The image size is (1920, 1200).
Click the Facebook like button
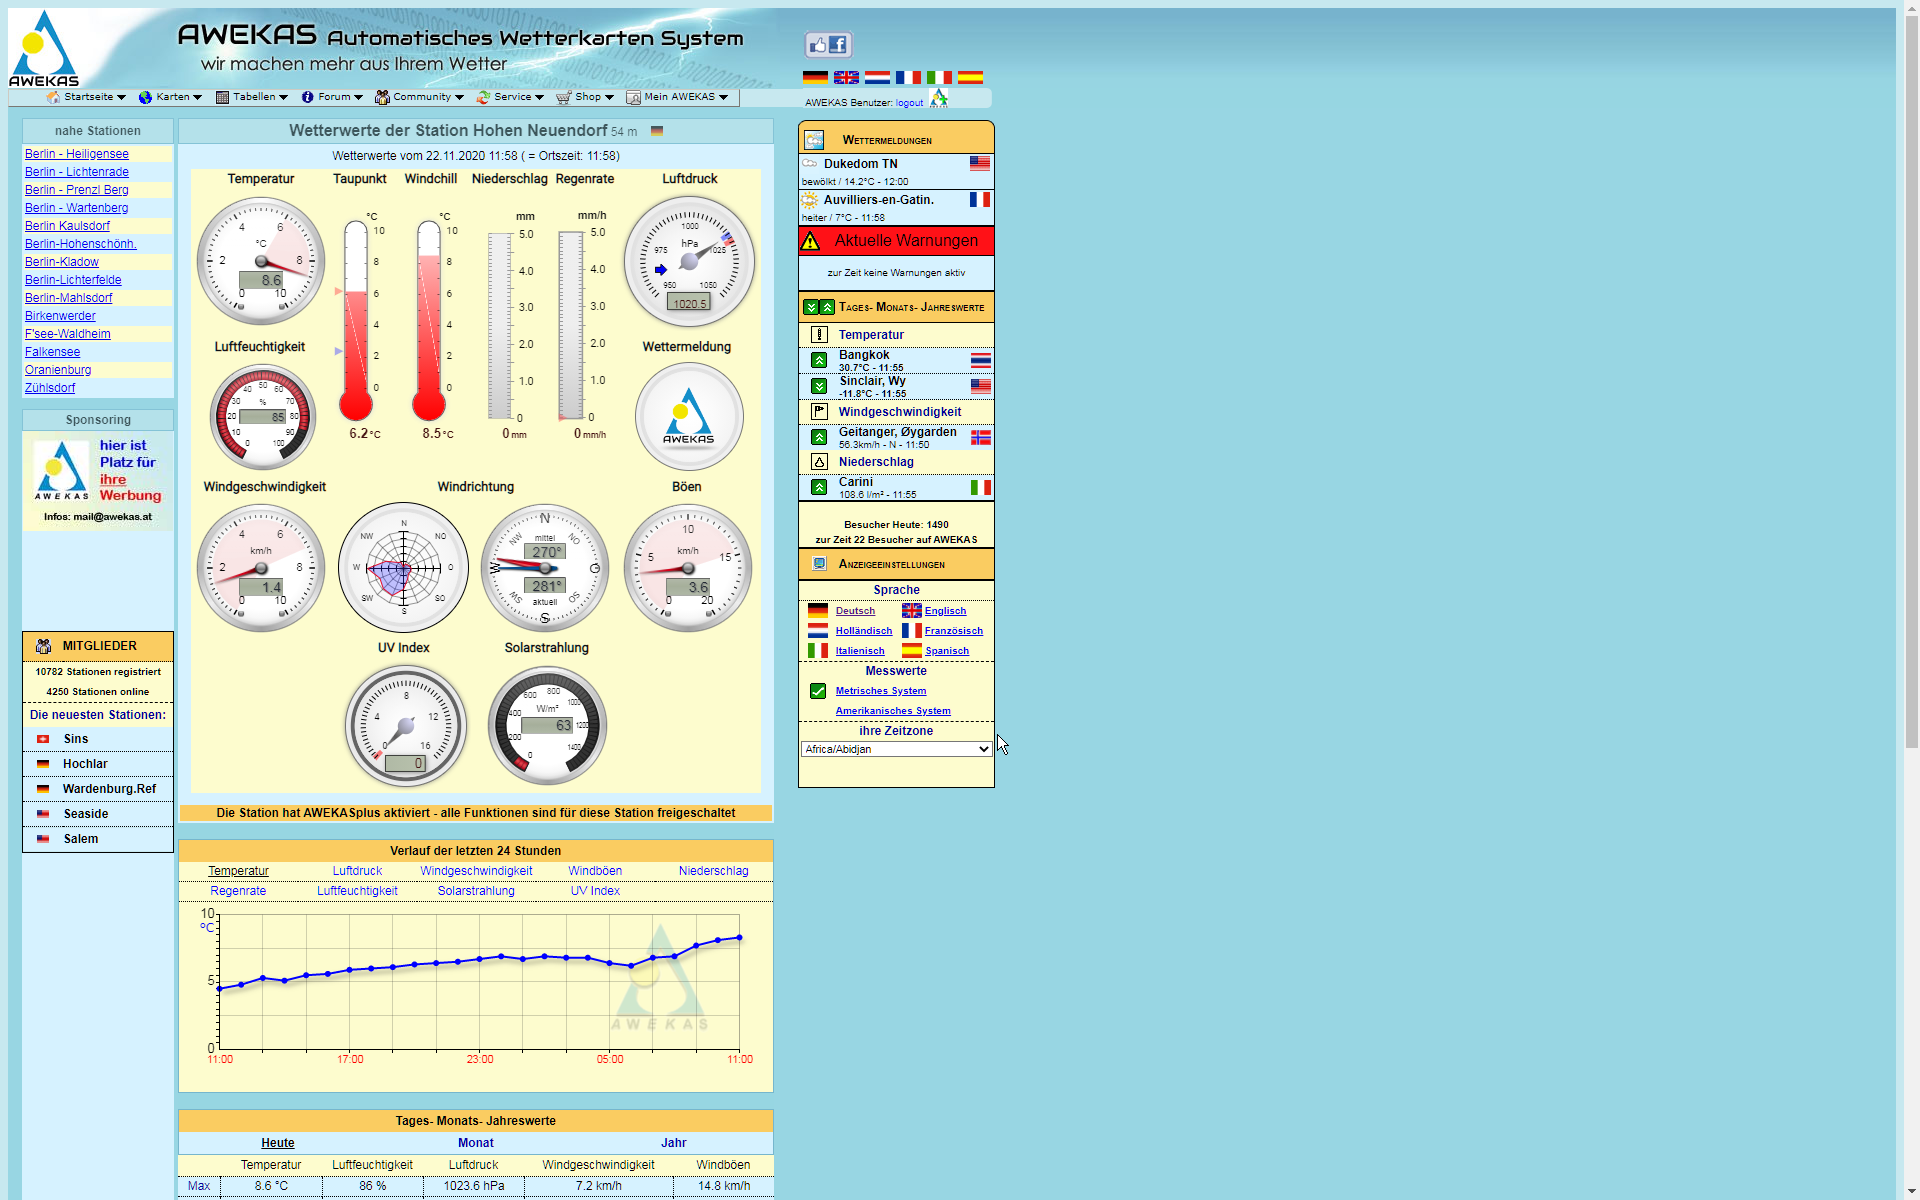(x=827, y=45)
